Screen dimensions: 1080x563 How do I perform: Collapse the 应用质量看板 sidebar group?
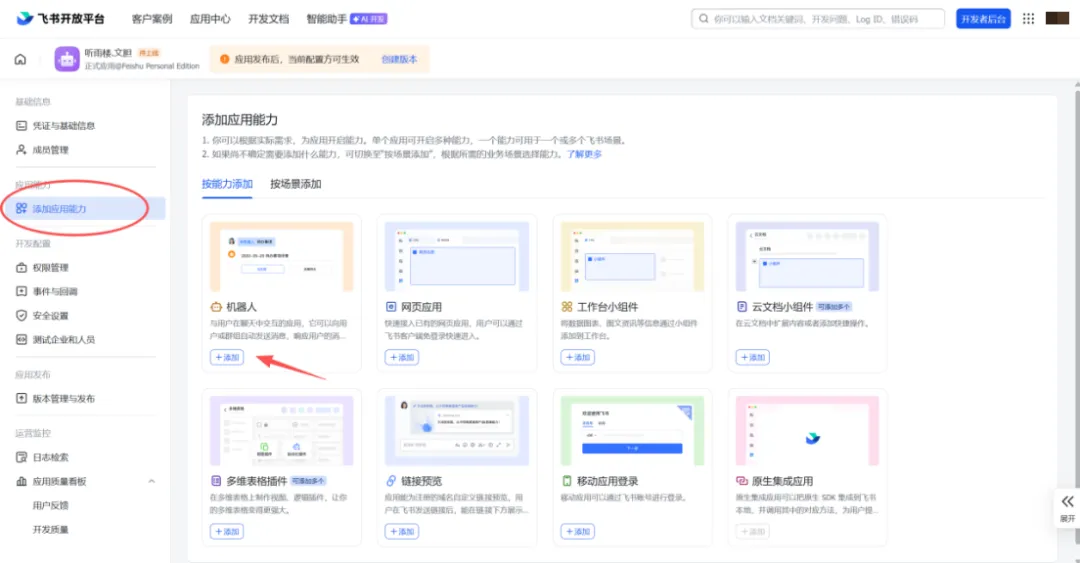click(x=152, y=481)
